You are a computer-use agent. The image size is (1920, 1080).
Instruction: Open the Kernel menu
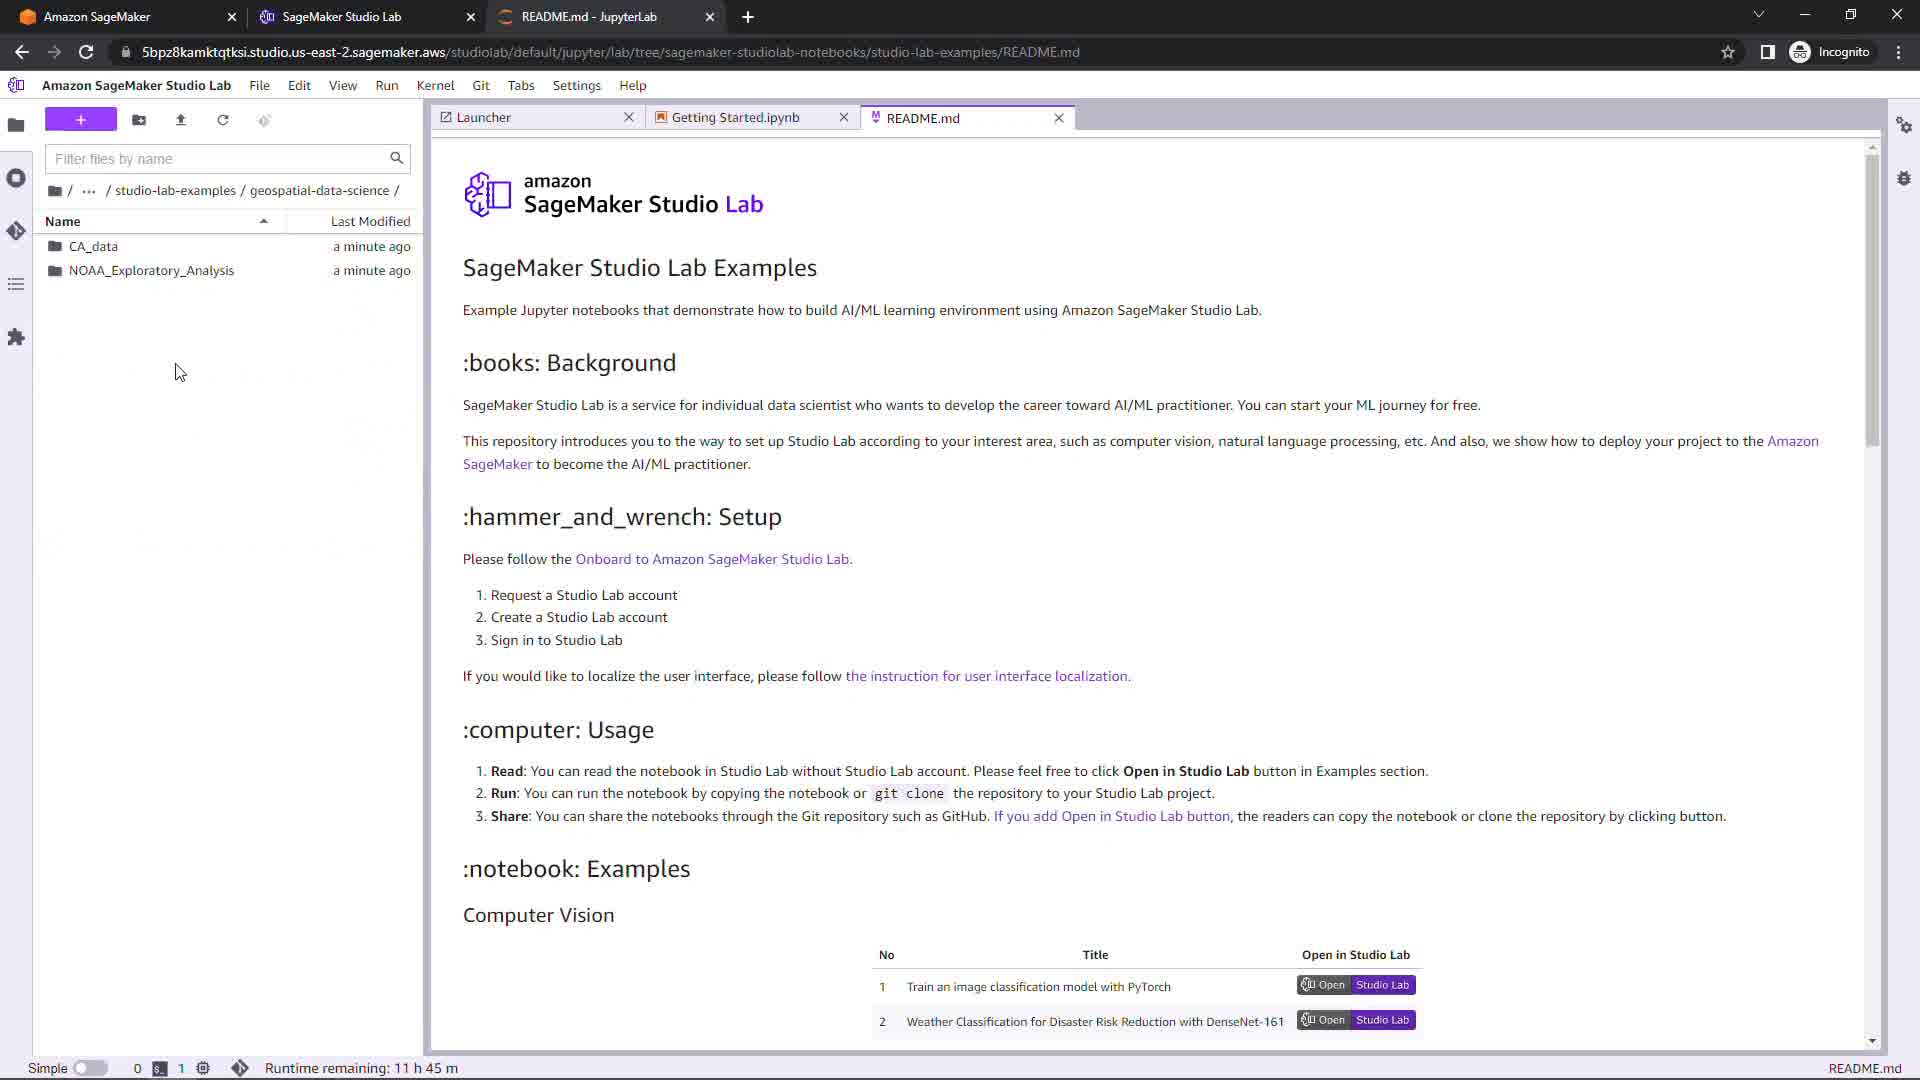pyautogui.click(x=435, y=86)
